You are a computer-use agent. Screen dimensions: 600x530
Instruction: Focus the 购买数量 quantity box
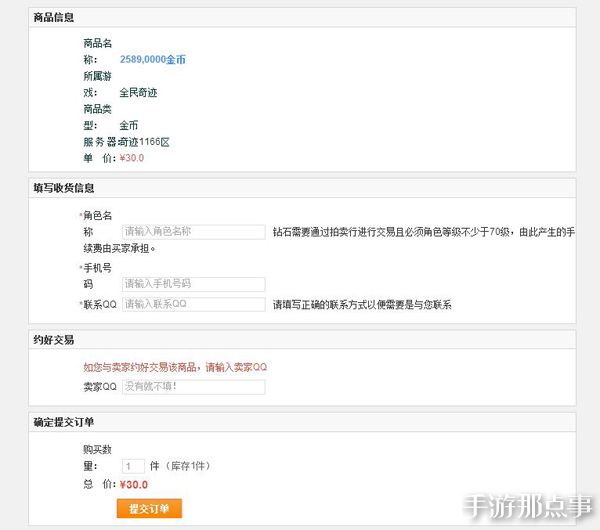[133, 466]
